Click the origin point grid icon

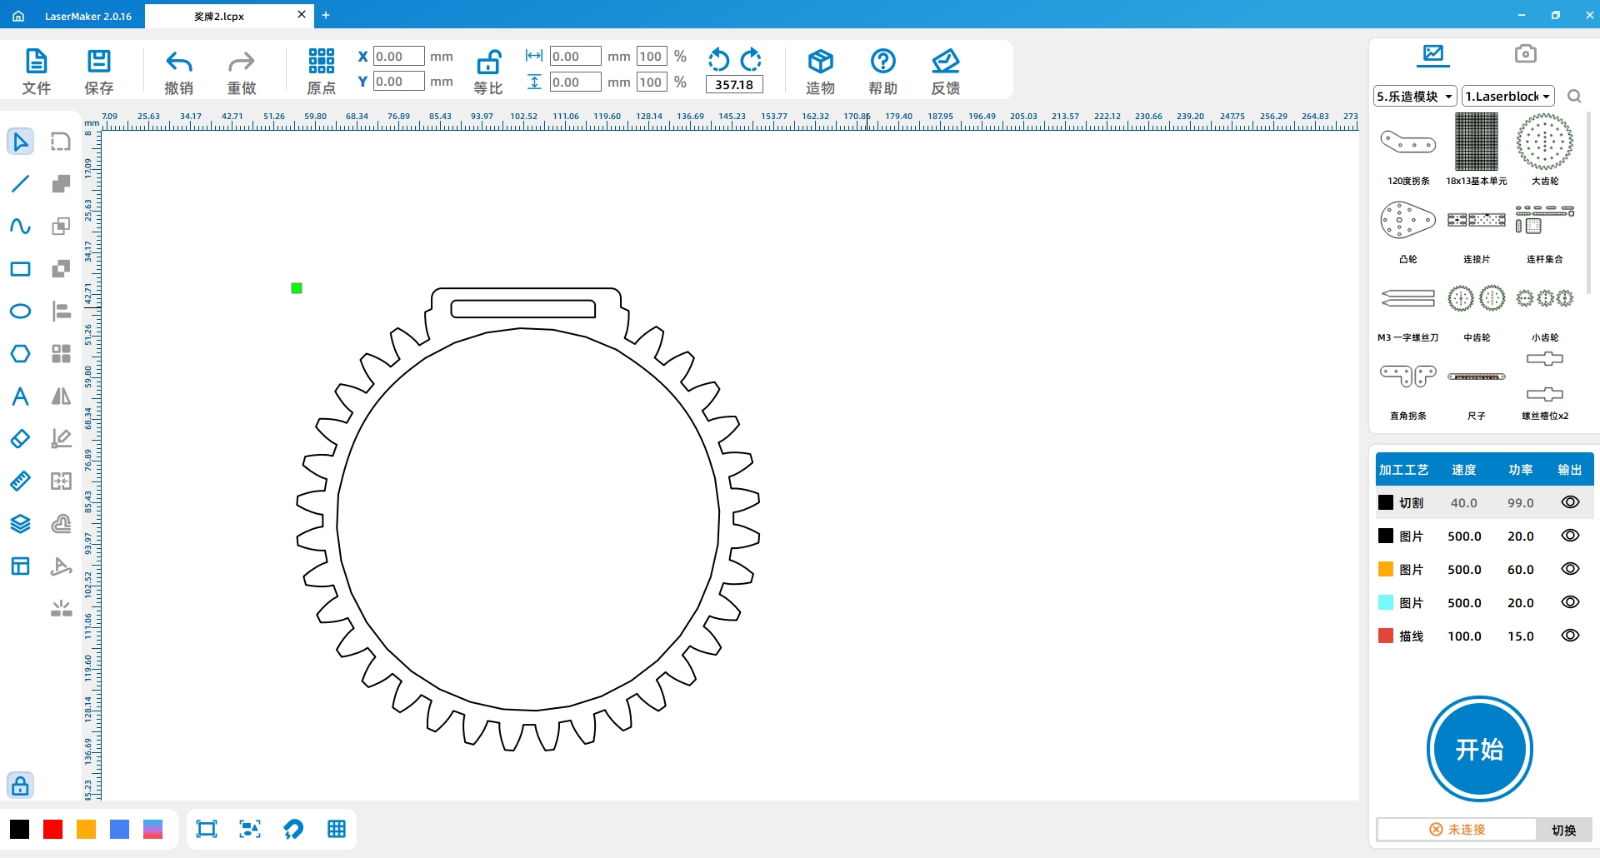(x=321, y=61)
